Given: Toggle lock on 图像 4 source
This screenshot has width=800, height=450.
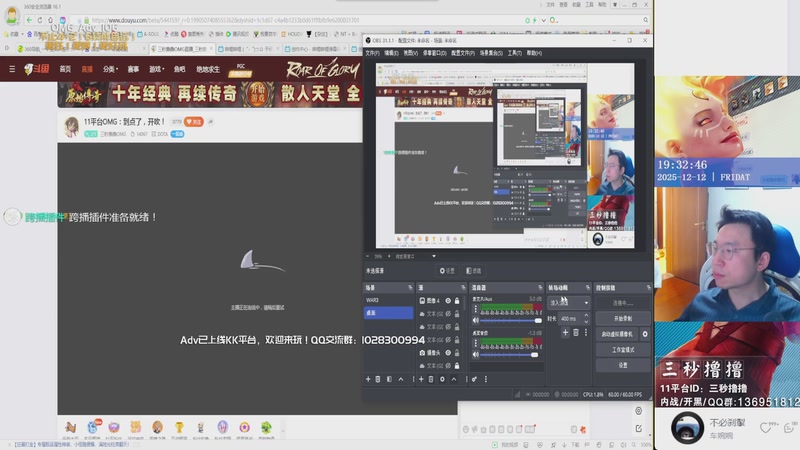Looking at the screenshot, I should pos(457,301).
